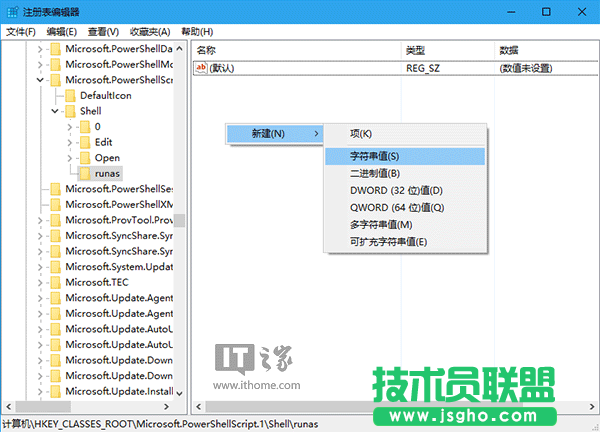Click the Registry Editor title bar icon
Viewport: 600px width, 432px height.
pos(12,12)
